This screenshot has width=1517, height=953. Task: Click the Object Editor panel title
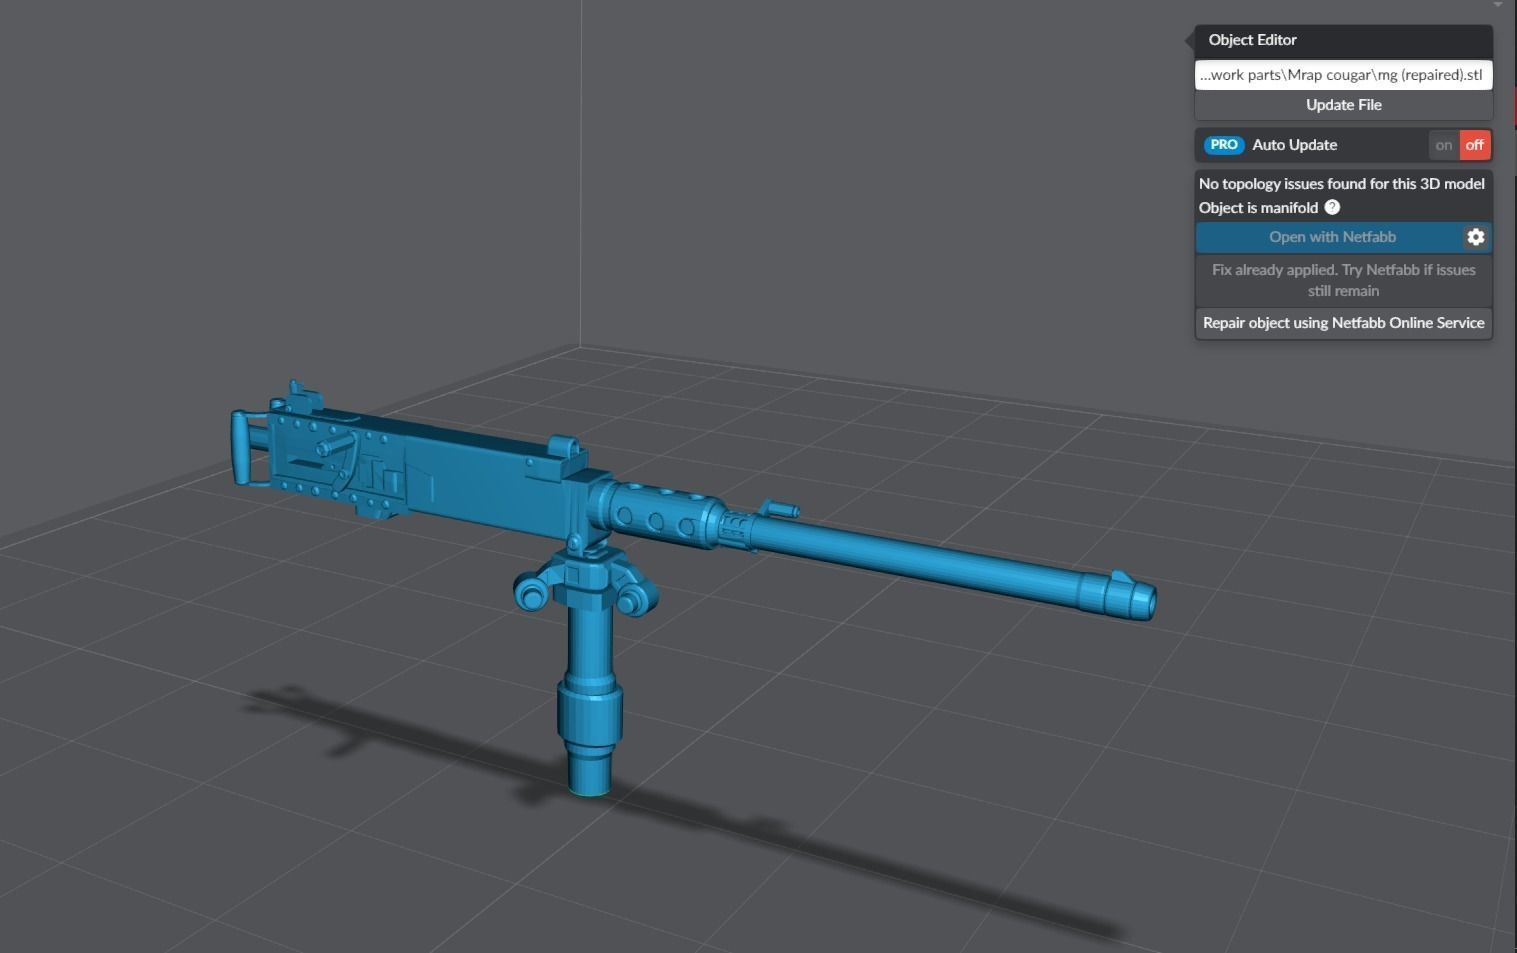(x=1252, y=40)
